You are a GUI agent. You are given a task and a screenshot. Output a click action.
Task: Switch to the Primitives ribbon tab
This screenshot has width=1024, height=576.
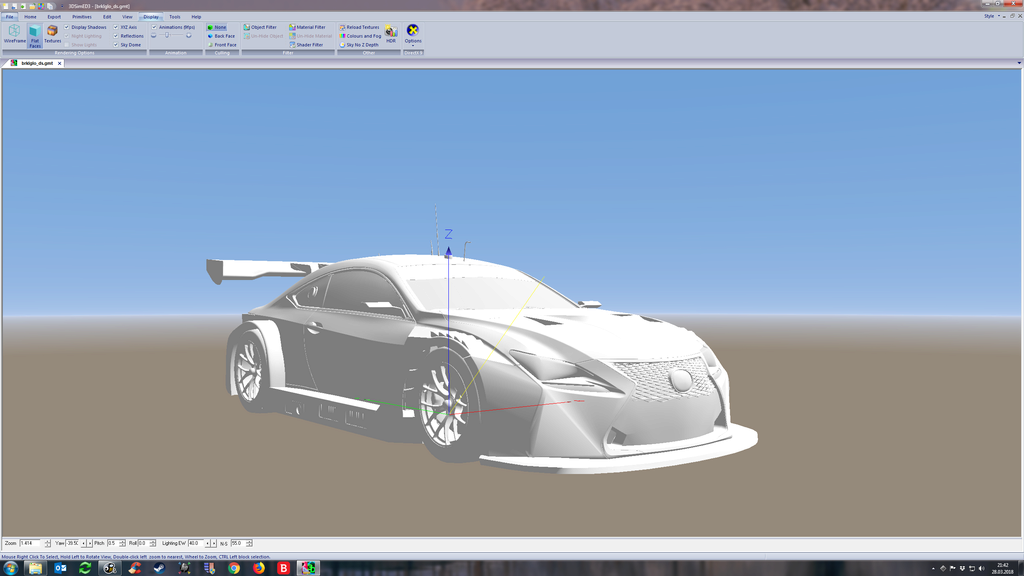[82, 16]
